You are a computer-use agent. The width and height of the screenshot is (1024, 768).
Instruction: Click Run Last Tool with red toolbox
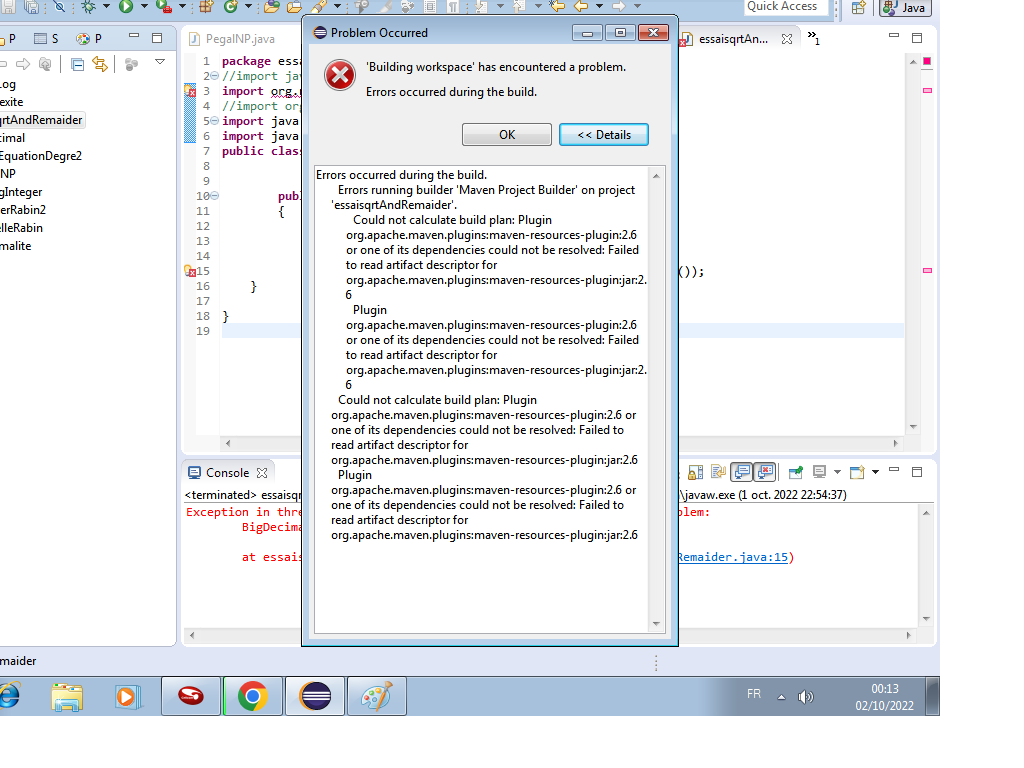click(x=164, y=7)
